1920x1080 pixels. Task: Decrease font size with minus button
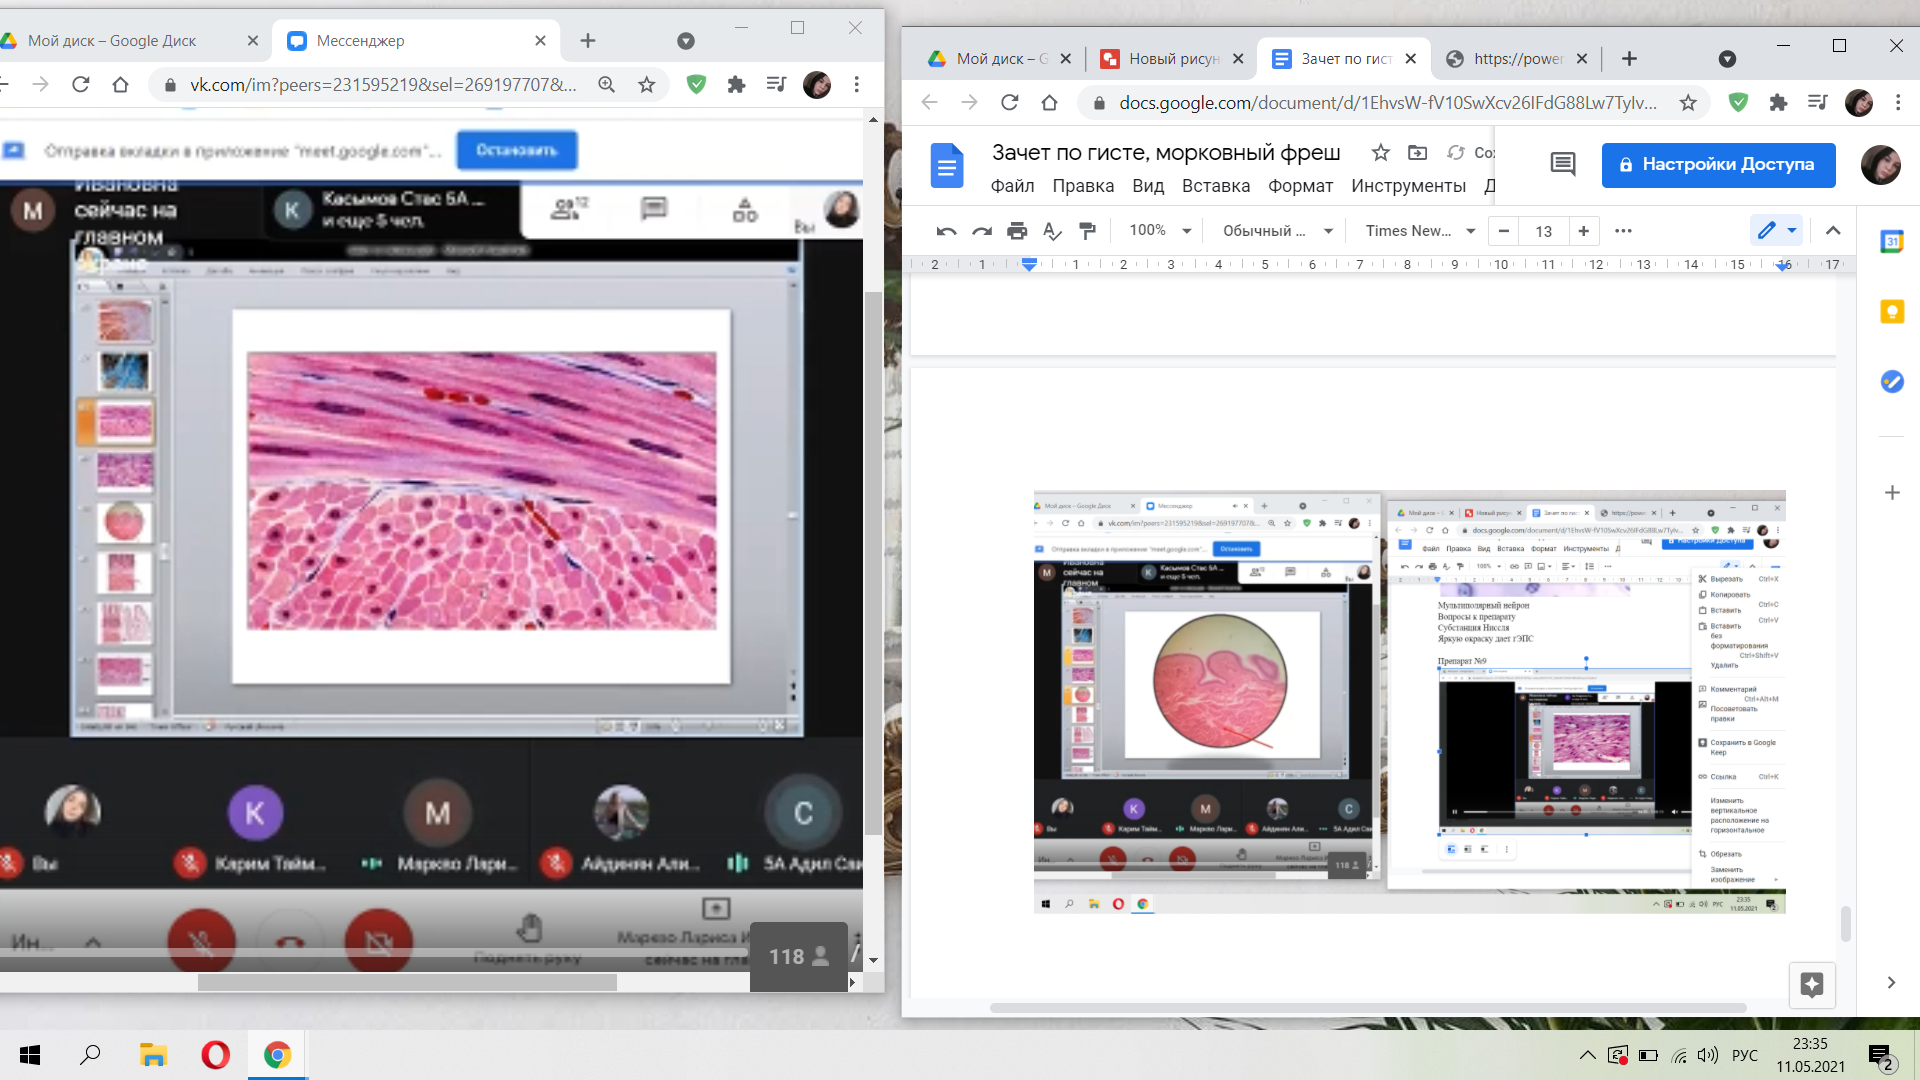(1503, 231)
